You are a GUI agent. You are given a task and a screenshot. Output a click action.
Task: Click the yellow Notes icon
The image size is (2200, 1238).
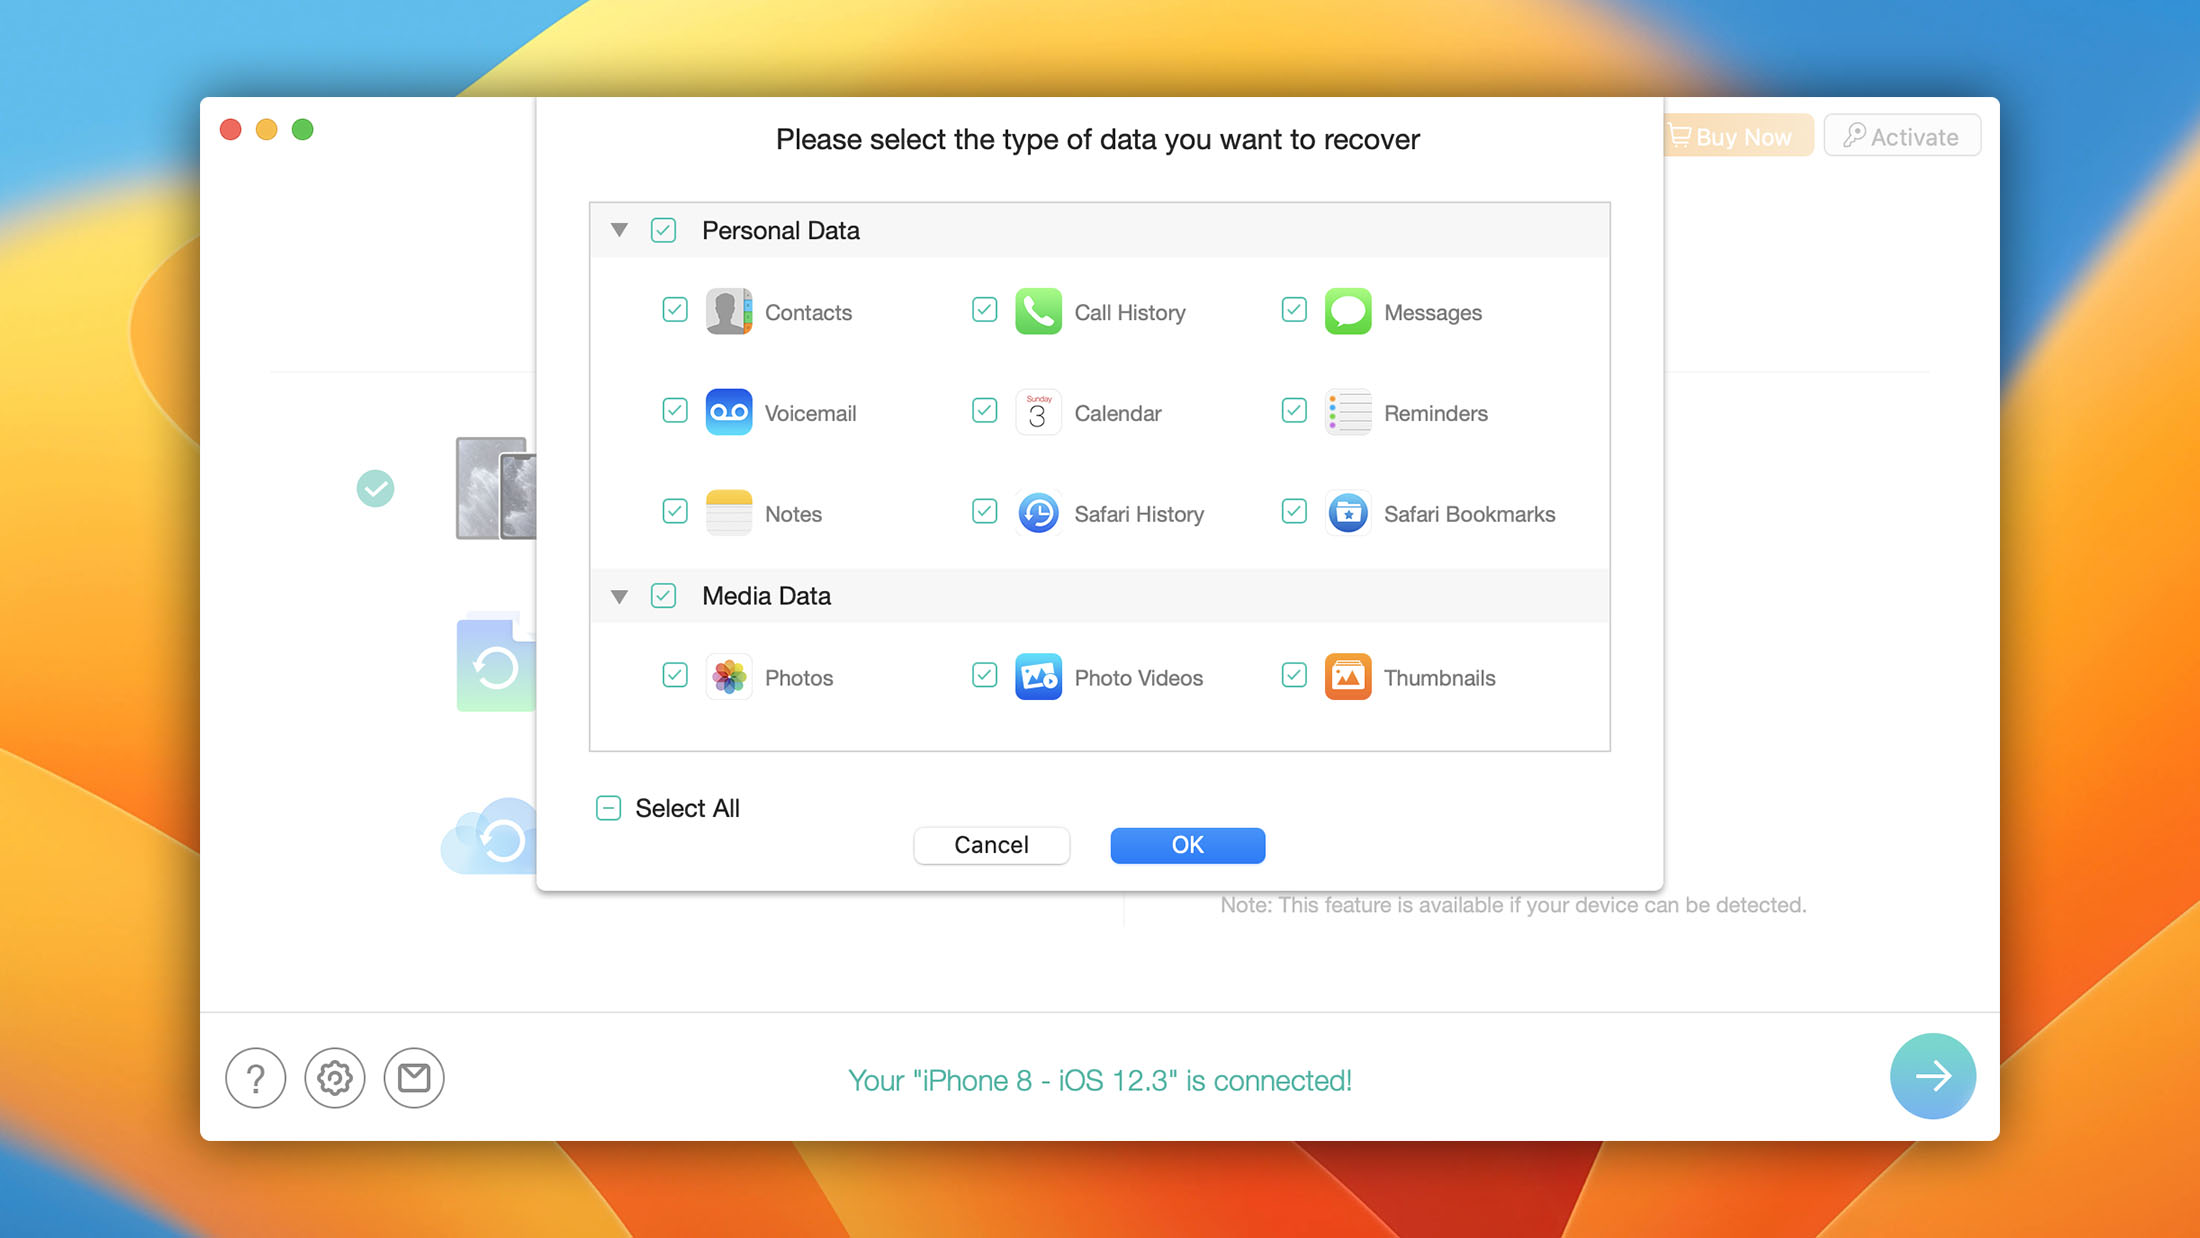[x=728, y=514]
